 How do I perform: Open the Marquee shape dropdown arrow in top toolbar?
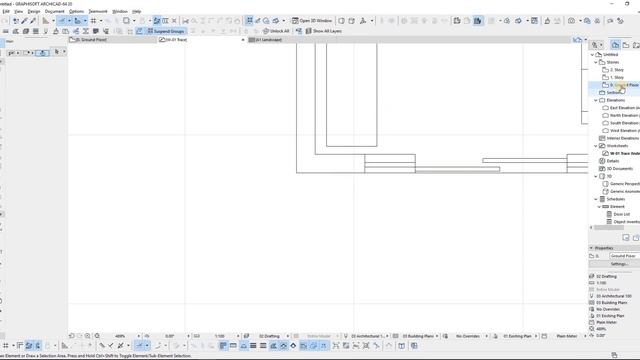(x=134, y=20)
